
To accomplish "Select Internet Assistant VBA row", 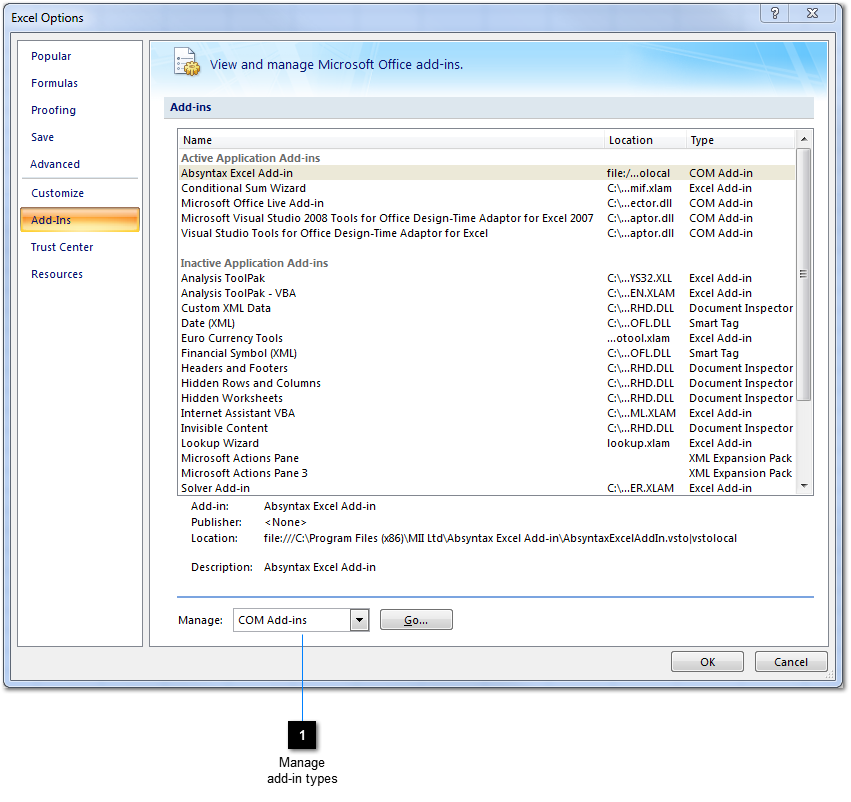I will click(487, 413).
